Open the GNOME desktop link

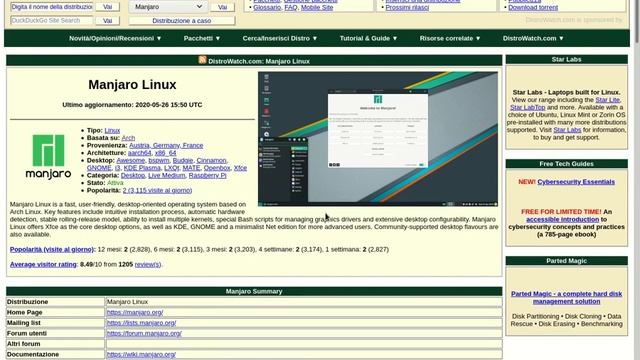[x=99, y=168]
